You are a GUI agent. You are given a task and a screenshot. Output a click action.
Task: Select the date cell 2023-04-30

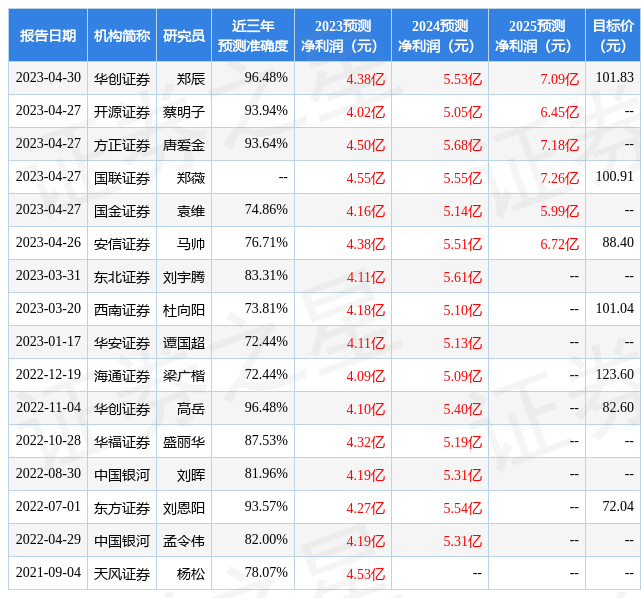[x=48, y=78]
